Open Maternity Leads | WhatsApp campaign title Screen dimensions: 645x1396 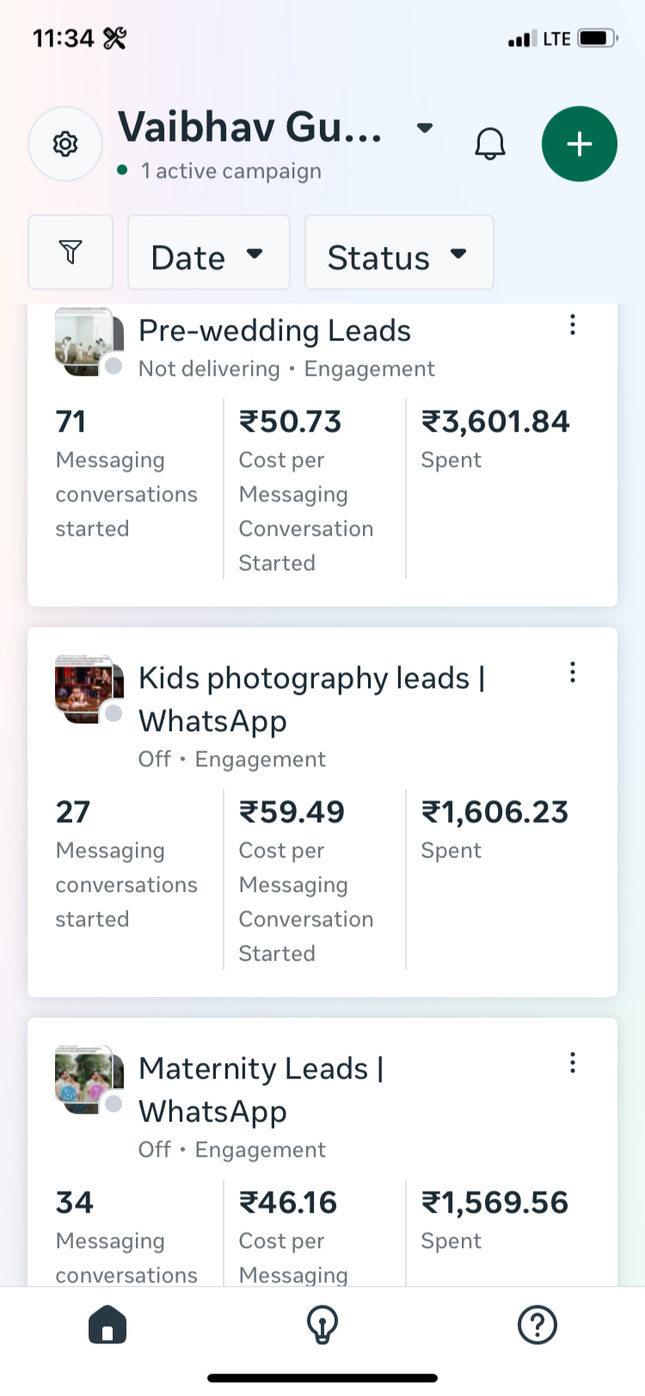[x=260, y=1089]
